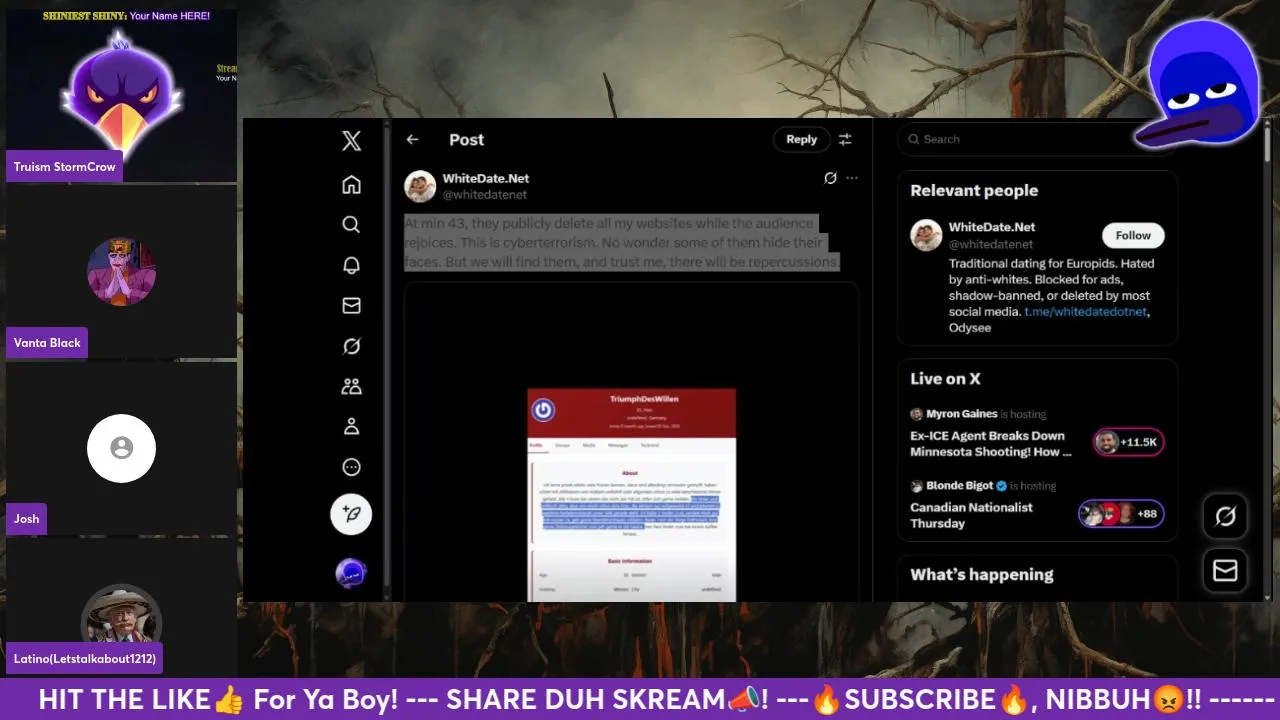The height and width of the screenshot is (720, 1280).
Task: Click the @whitedatenet handle in Relevant people
Action: pyautogui.click(x=991, y=244)
